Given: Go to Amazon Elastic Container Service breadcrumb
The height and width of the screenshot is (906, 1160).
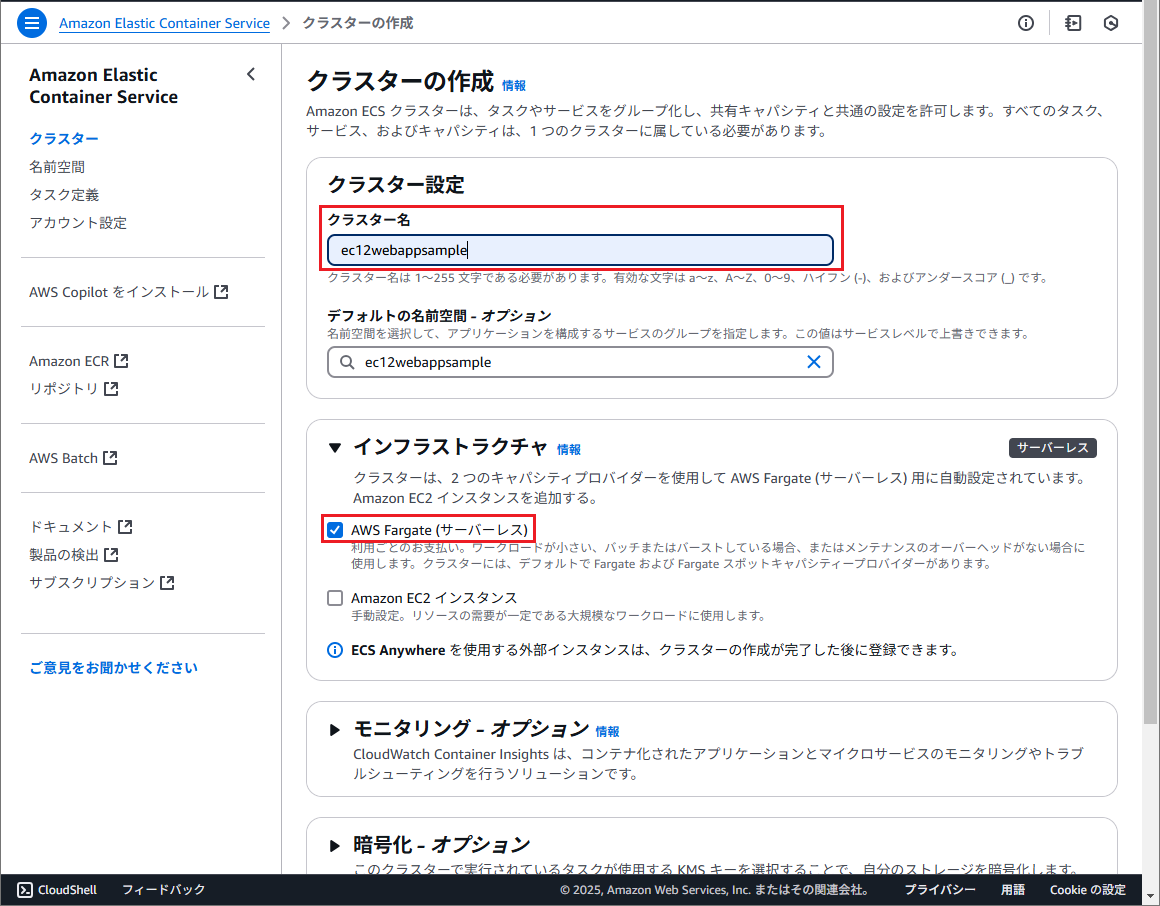Looking at the screenshot, I should click(x=164, y=23).
